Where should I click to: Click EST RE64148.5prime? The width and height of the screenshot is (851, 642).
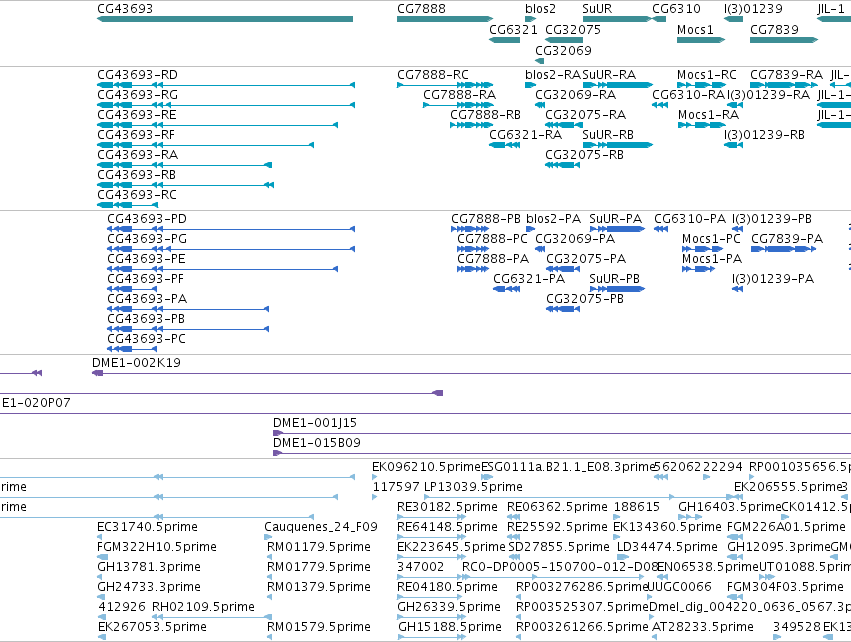(448, 527)
